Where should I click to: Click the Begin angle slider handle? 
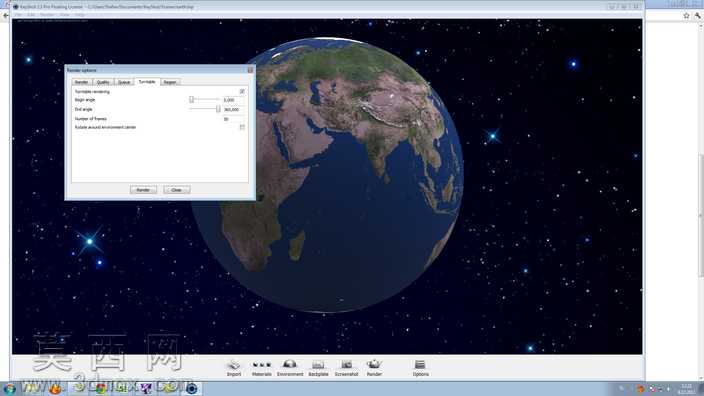pos(192,100)
